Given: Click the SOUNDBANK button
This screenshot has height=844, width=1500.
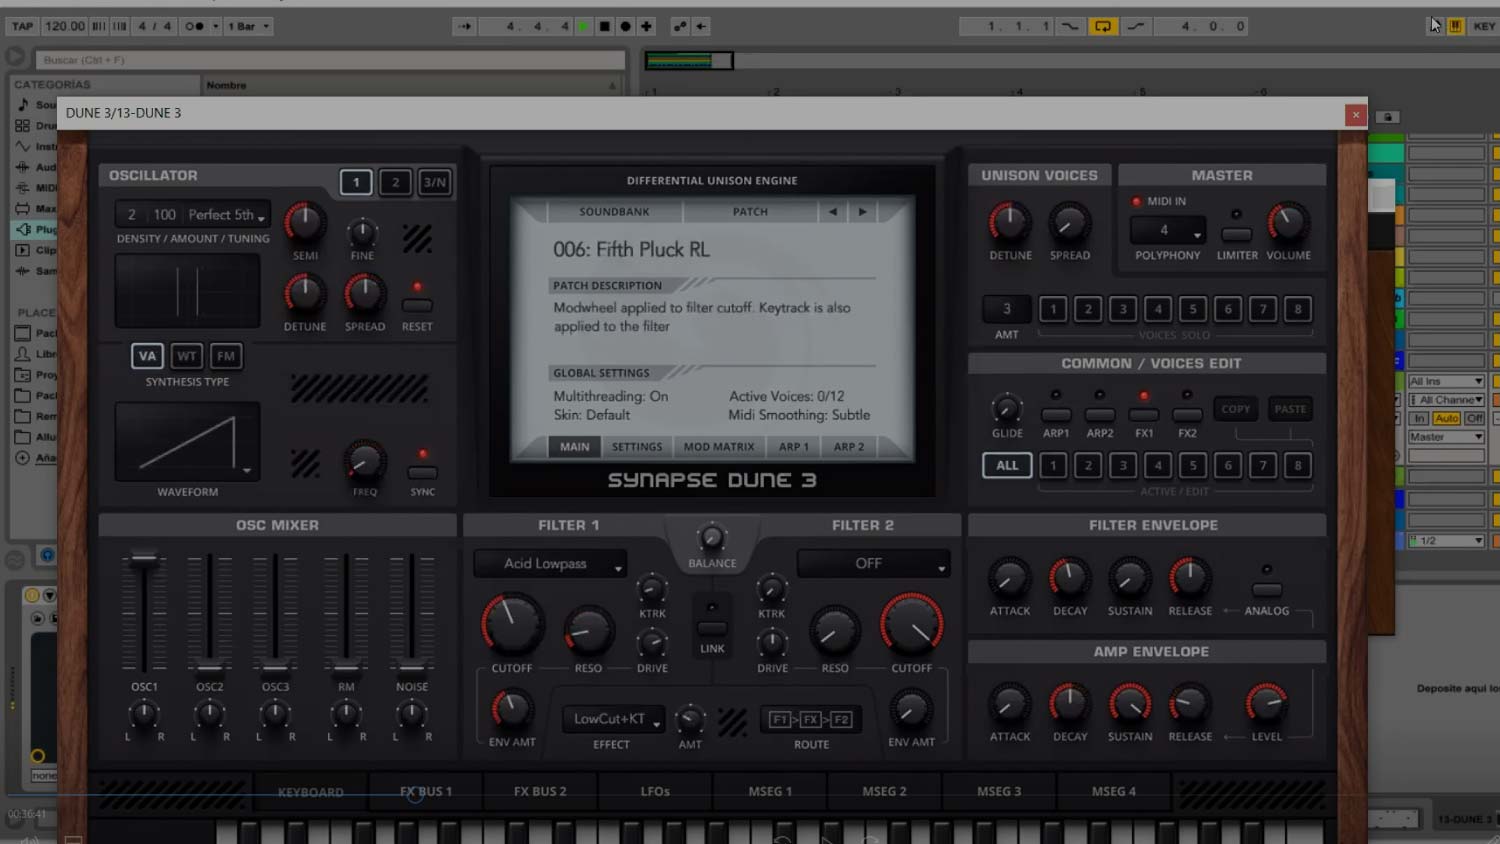Looking at the screenshot, I should tap(614, 212).
